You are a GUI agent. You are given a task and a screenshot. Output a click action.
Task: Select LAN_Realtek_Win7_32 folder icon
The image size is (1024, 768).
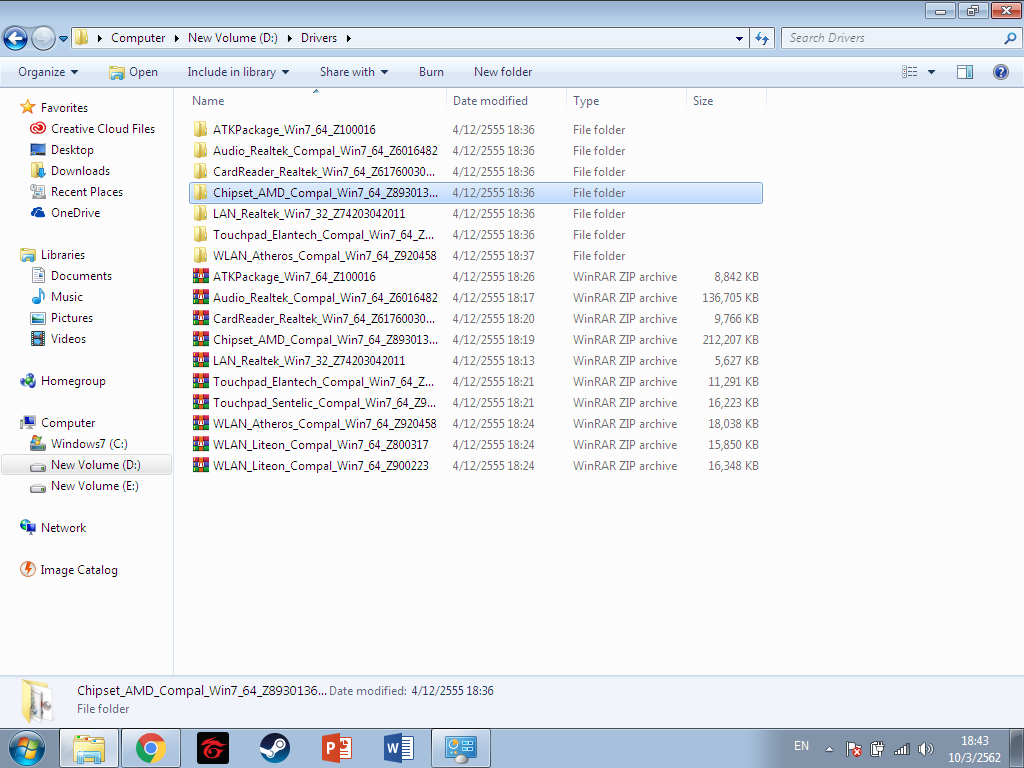(x=200, y=214)
